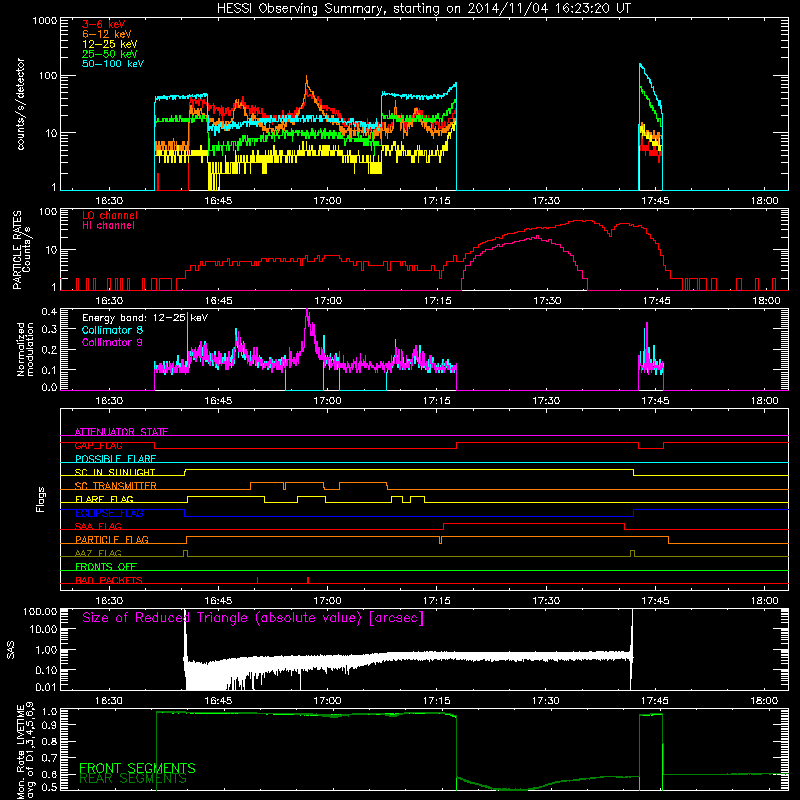Click the orange 6-12 keV peak before 17:00
The width and height of the screenshot is (800, 800).
(x=307, y=80)
